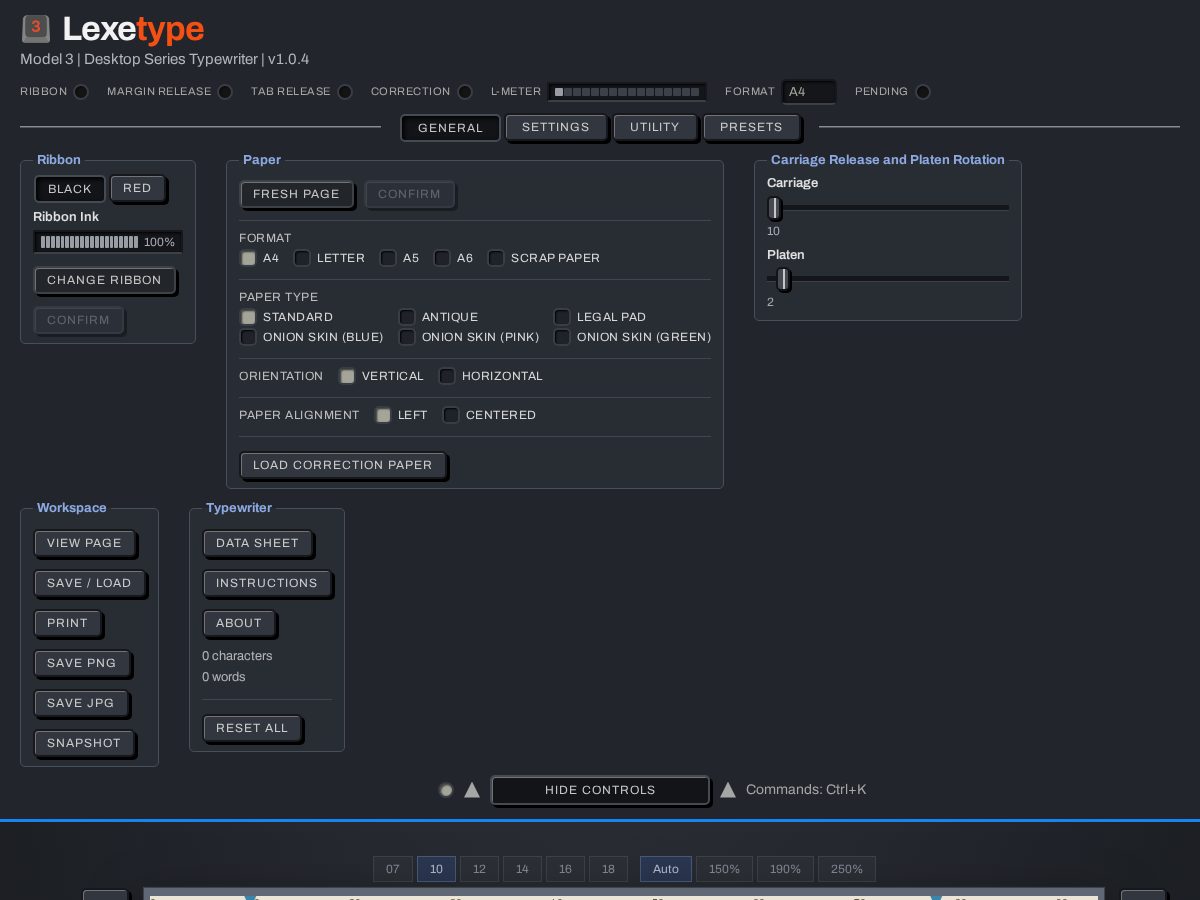1200x900 pixels.
Task: Click LOAD CORRECTION PAPER
Action: point(343,465)
